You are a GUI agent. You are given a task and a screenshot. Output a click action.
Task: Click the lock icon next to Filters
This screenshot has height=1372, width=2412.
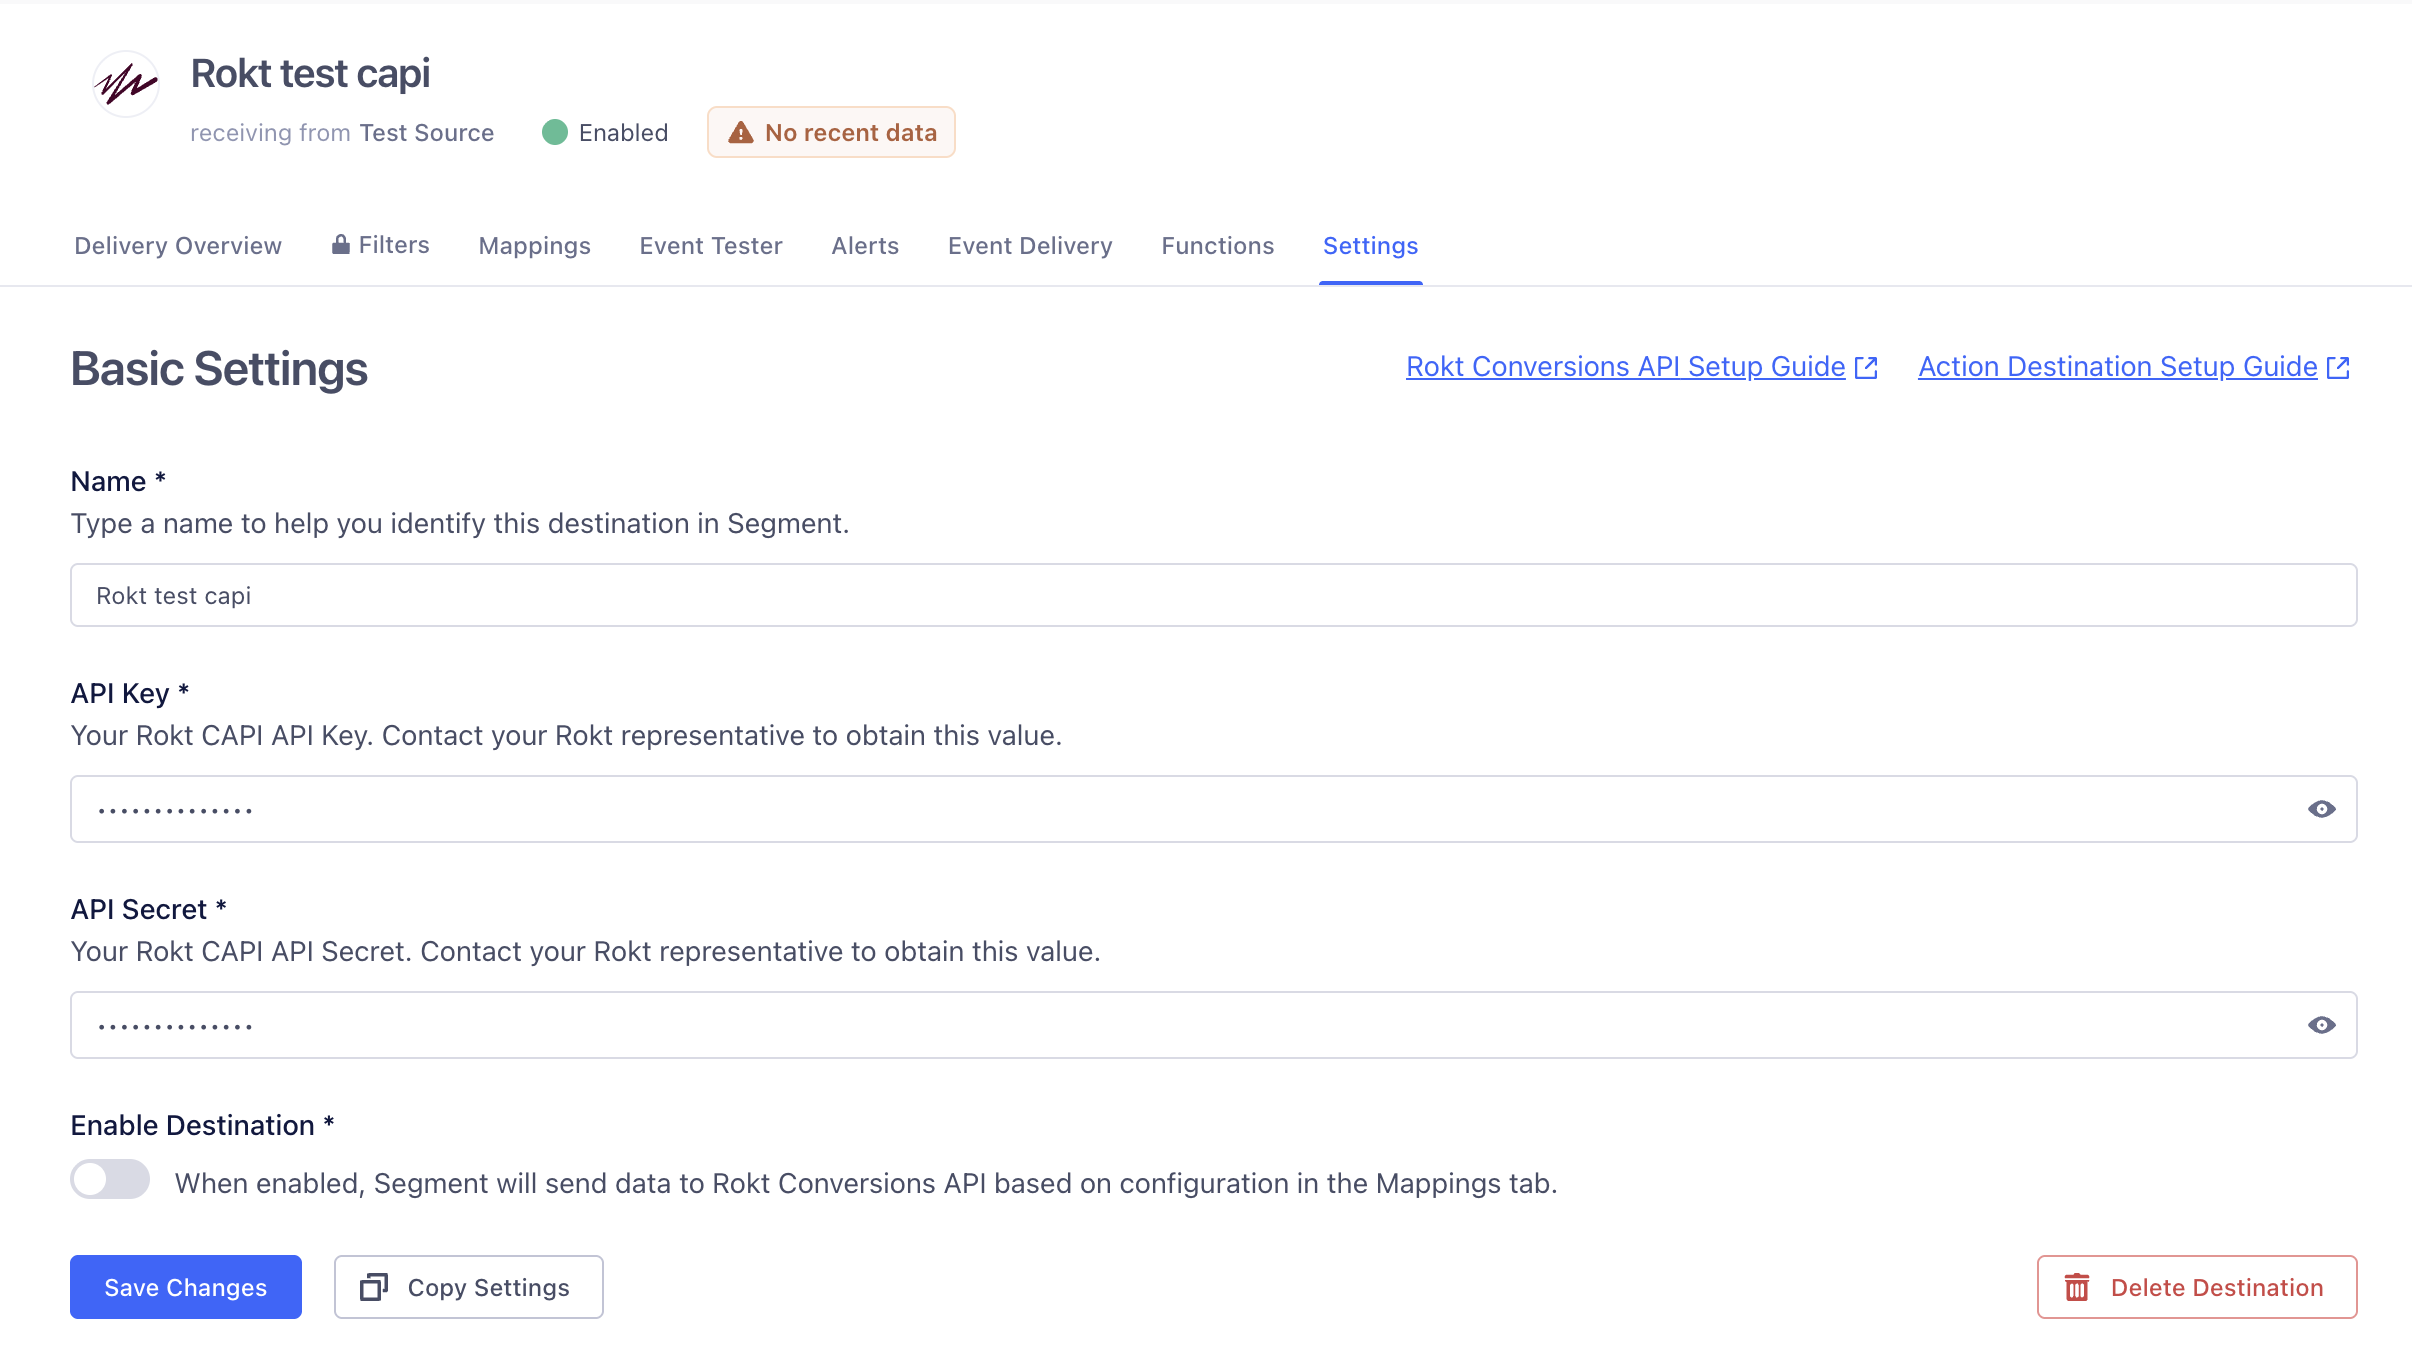pyautogui.click(x=341, y=244)
